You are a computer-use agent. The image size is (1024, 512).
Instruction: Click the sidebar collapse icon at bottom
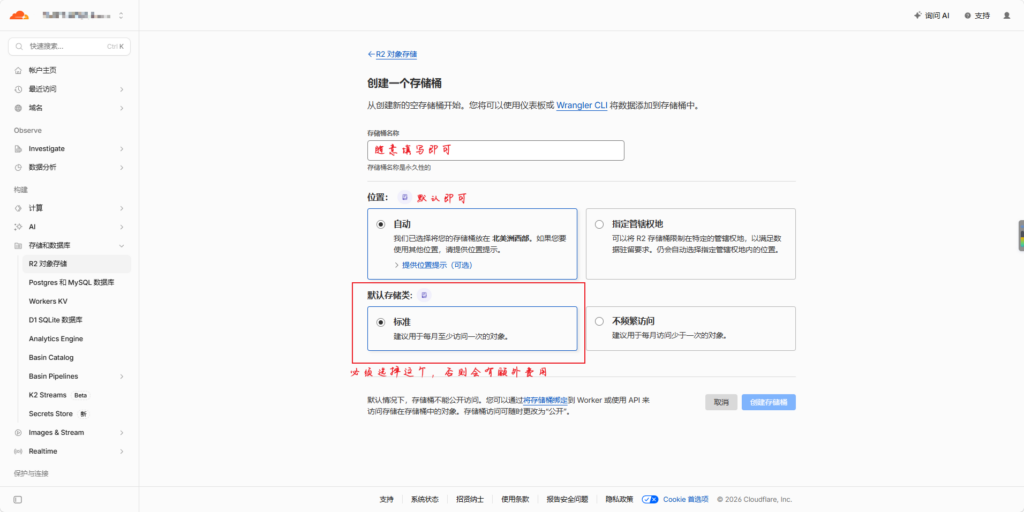[18, 500]
